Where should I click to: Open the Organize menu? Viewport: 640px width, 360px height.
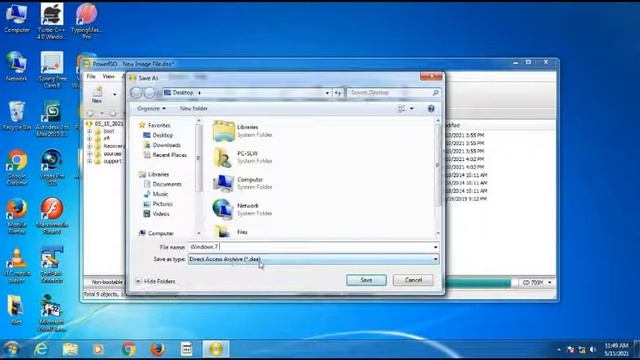[151, 109]
